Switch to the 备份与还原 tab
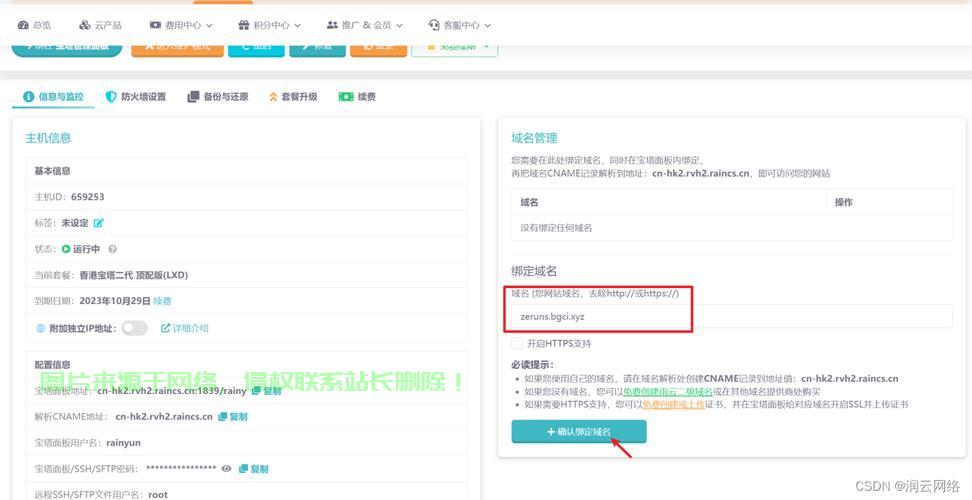 click(218, 97)
